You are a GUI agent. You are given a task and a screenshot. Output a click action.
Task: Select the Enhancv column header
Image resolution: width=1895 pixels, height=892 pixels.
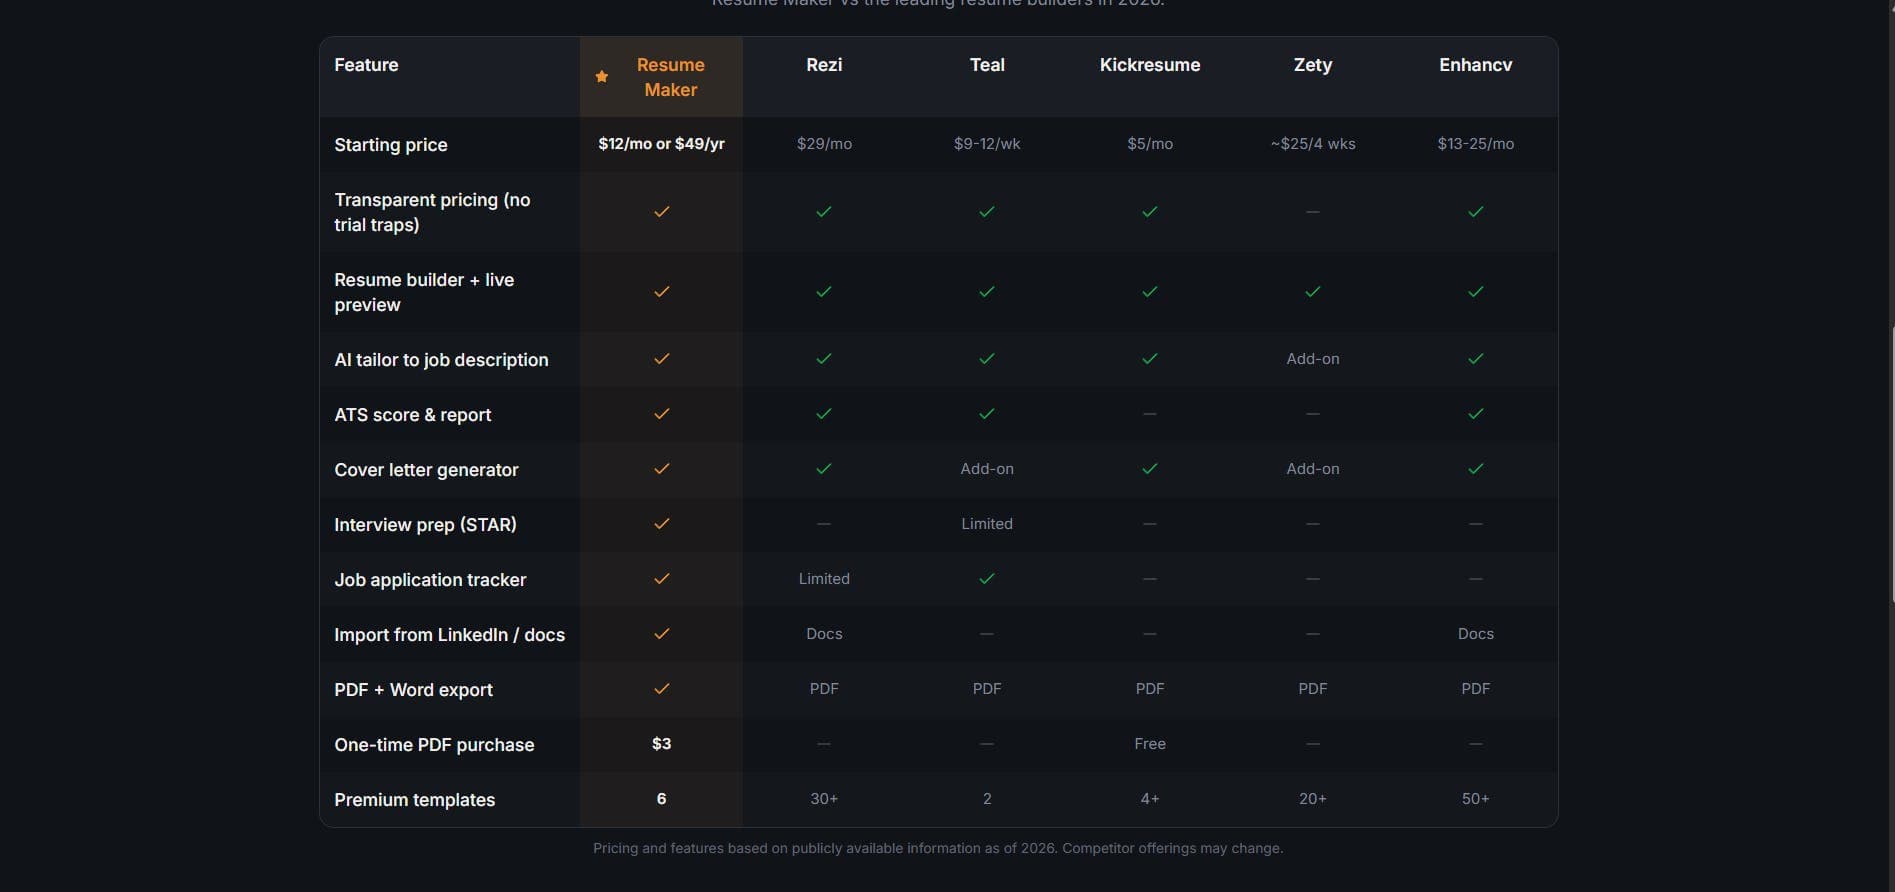1476,65
